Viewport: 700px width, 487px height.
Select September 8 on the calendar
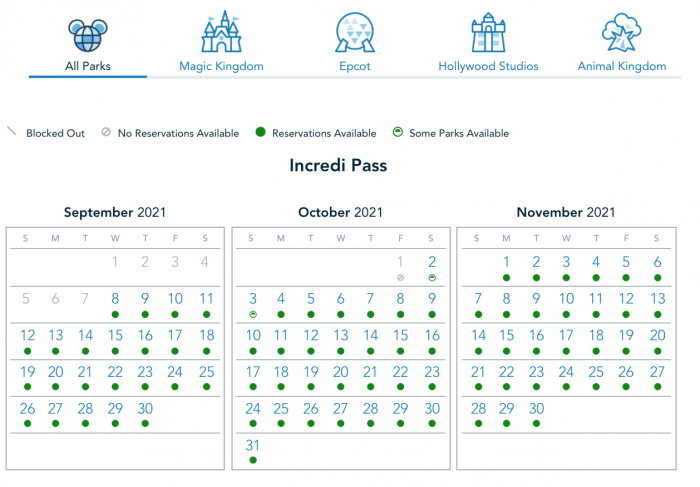[116, 298]
